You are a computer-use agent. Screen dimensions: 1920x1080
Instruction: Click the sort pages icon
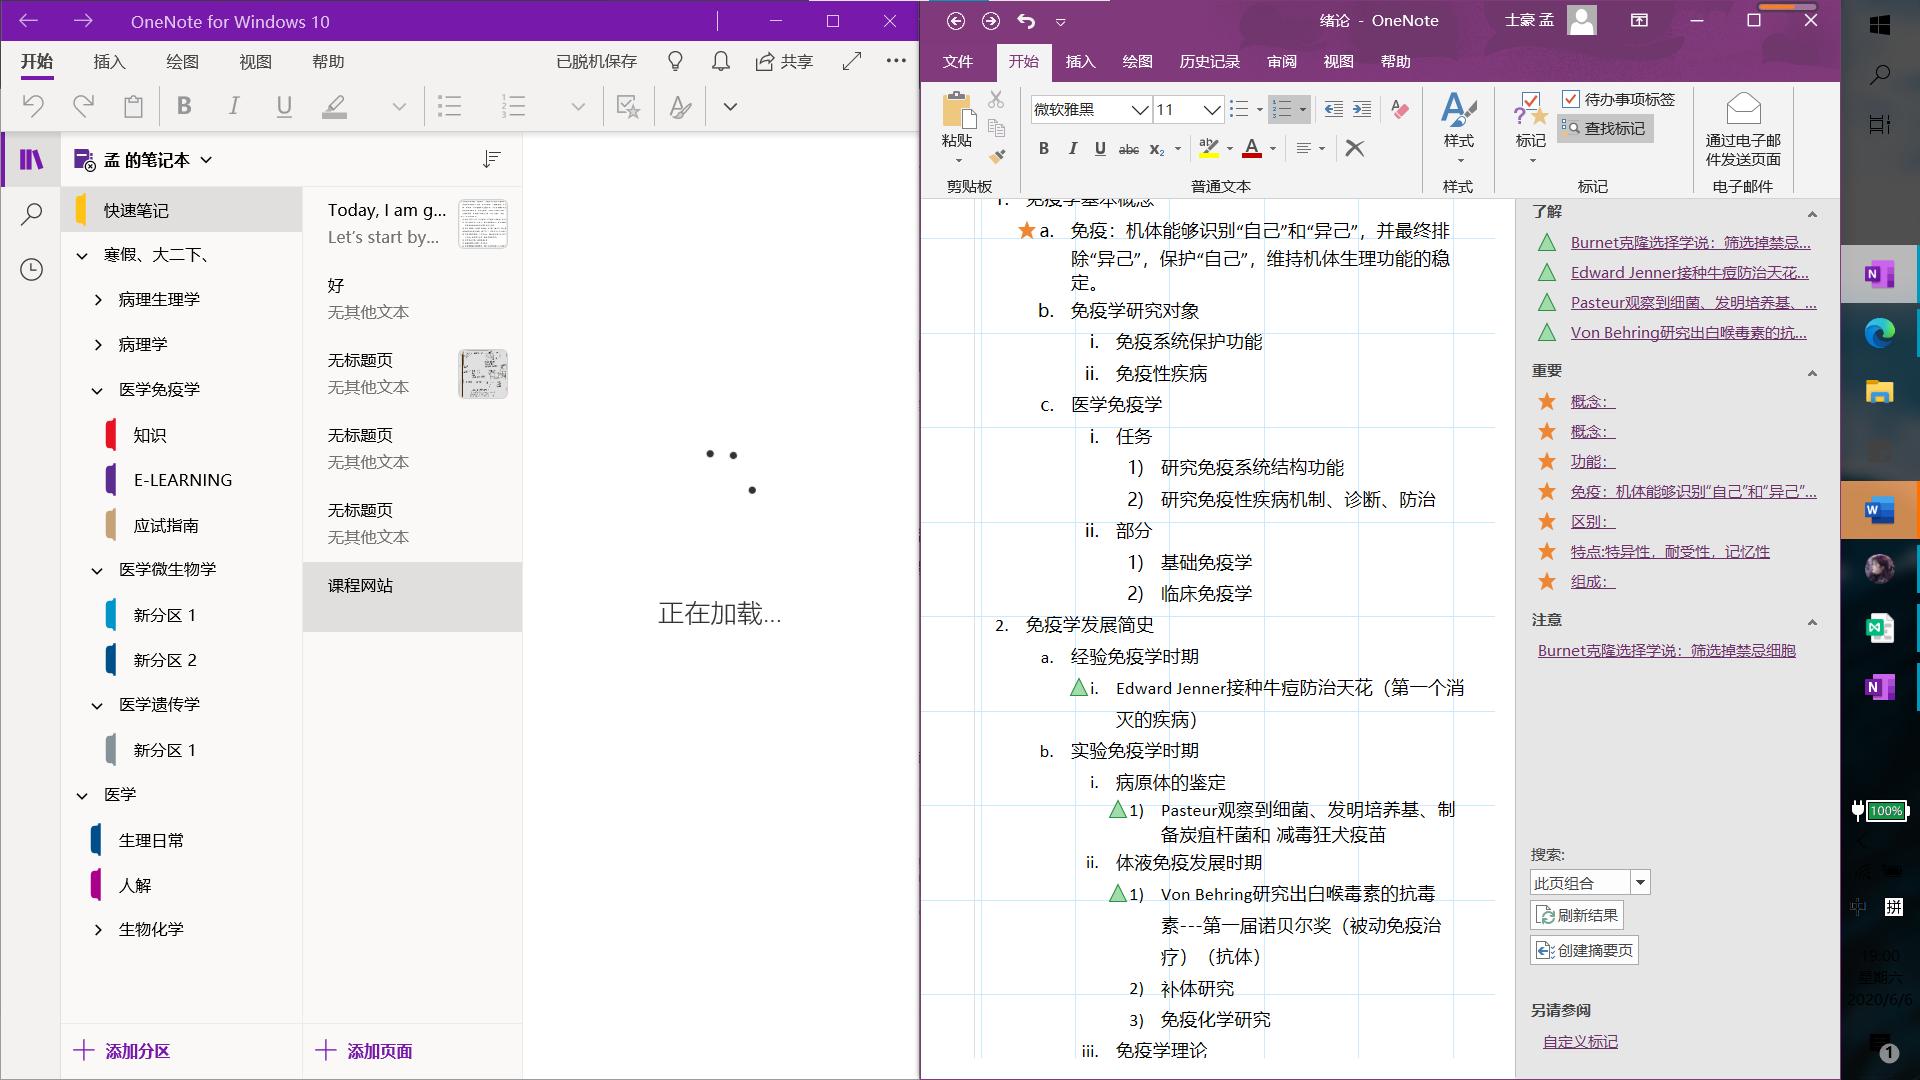[x=491, y=160]
